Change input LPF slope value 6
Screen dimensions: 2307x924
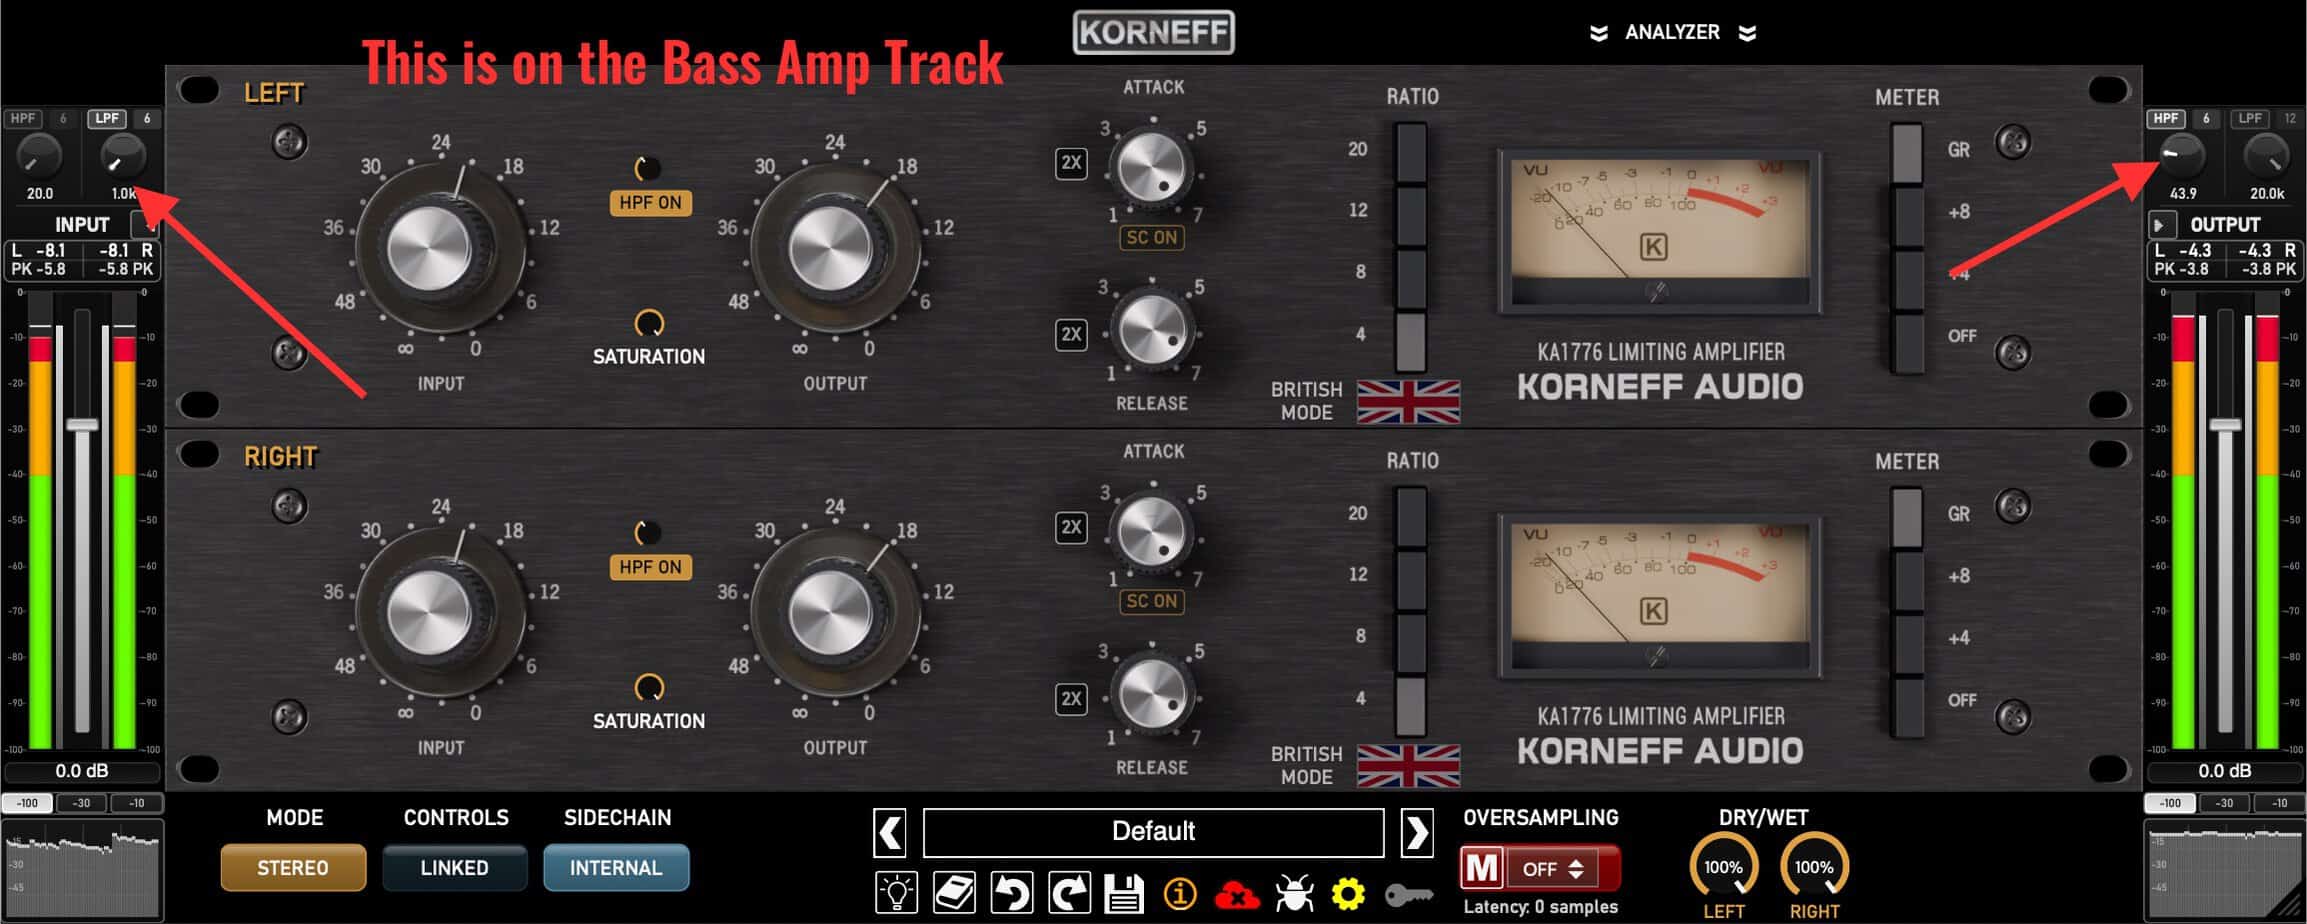click(147, 119)
